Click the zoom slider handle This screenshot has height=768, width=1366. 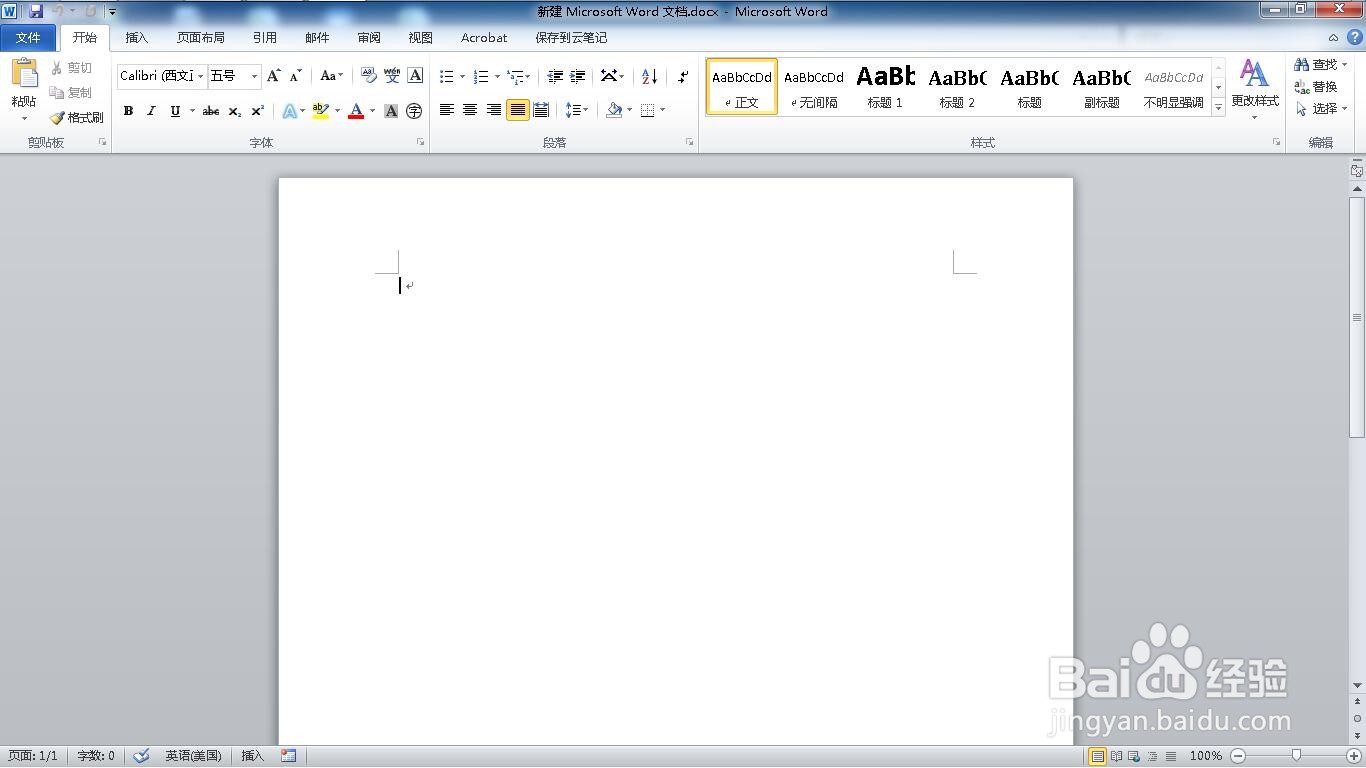click(x=1296, y=756)
